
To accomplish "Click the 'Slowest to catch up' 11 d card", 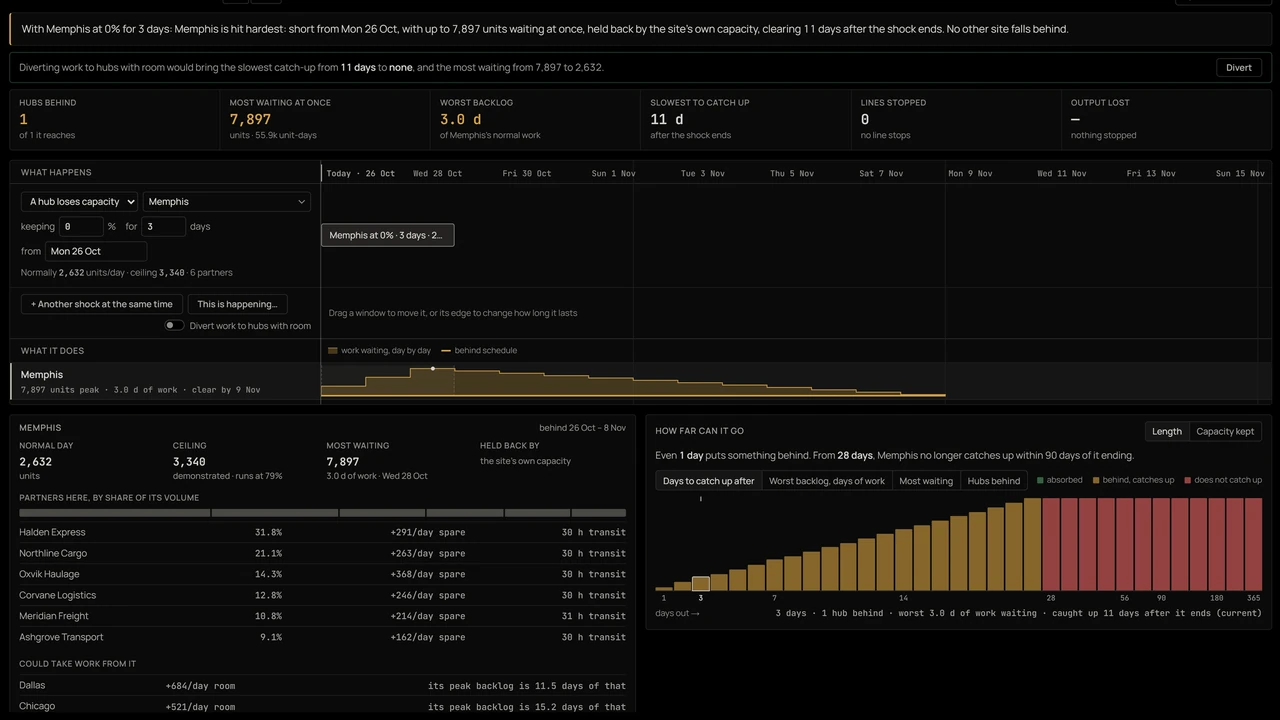I will (x=745, y=119).
